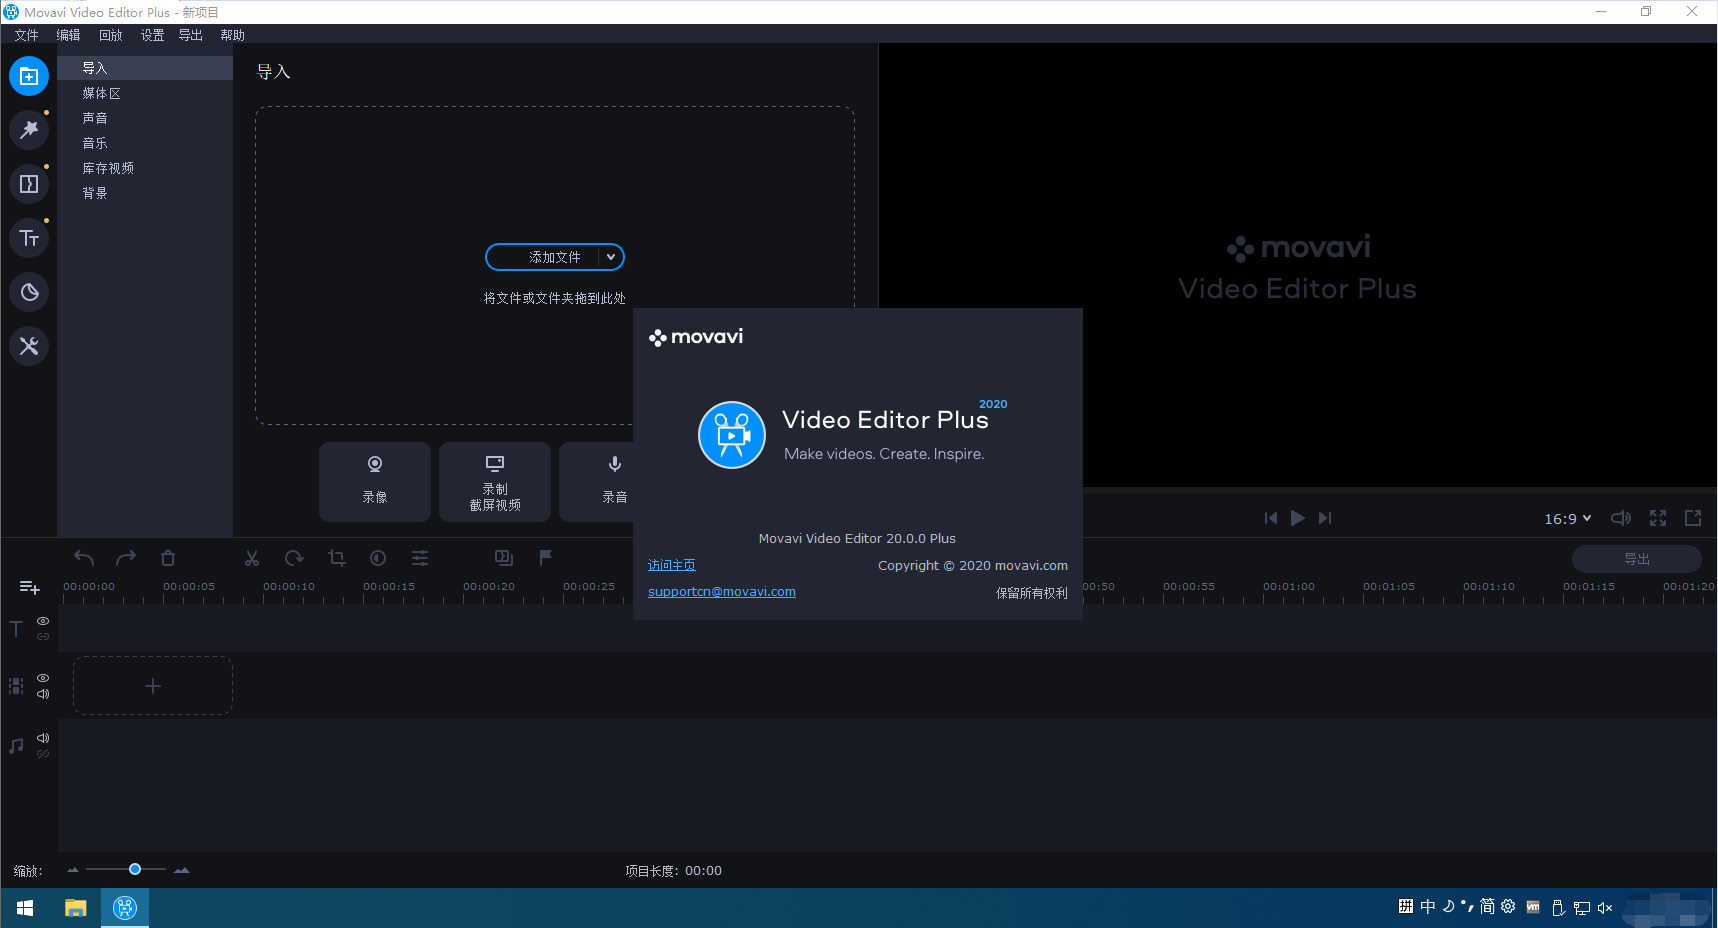Click the 导出 export button near timeline
The width and height of the screenshot is (1718, 928).
click(x=1637, y=559)
